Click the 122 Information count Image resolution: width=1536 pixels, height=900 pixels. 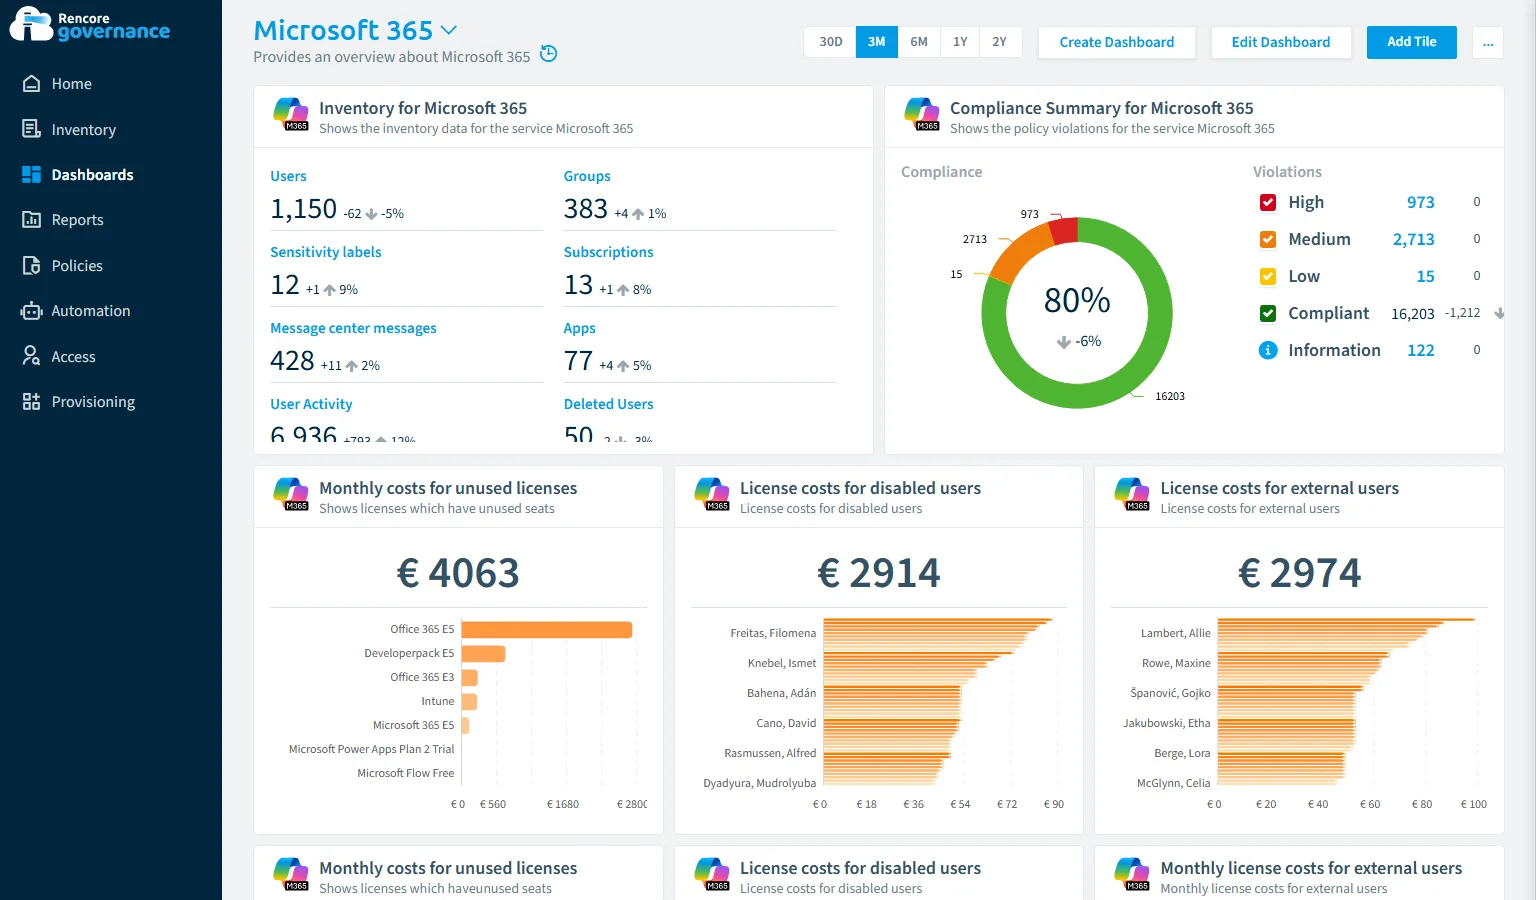(x=1421, y=350)
